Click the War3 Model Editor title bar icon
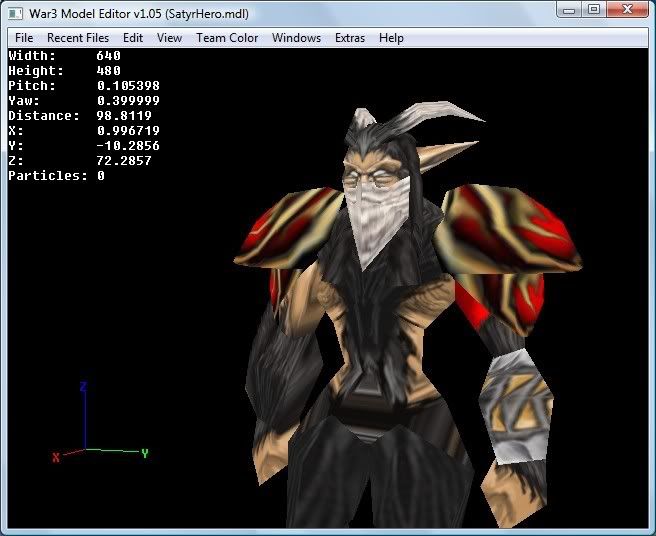Image resolution: width=656 pixels, height=536 pixels. click(16, 14)
